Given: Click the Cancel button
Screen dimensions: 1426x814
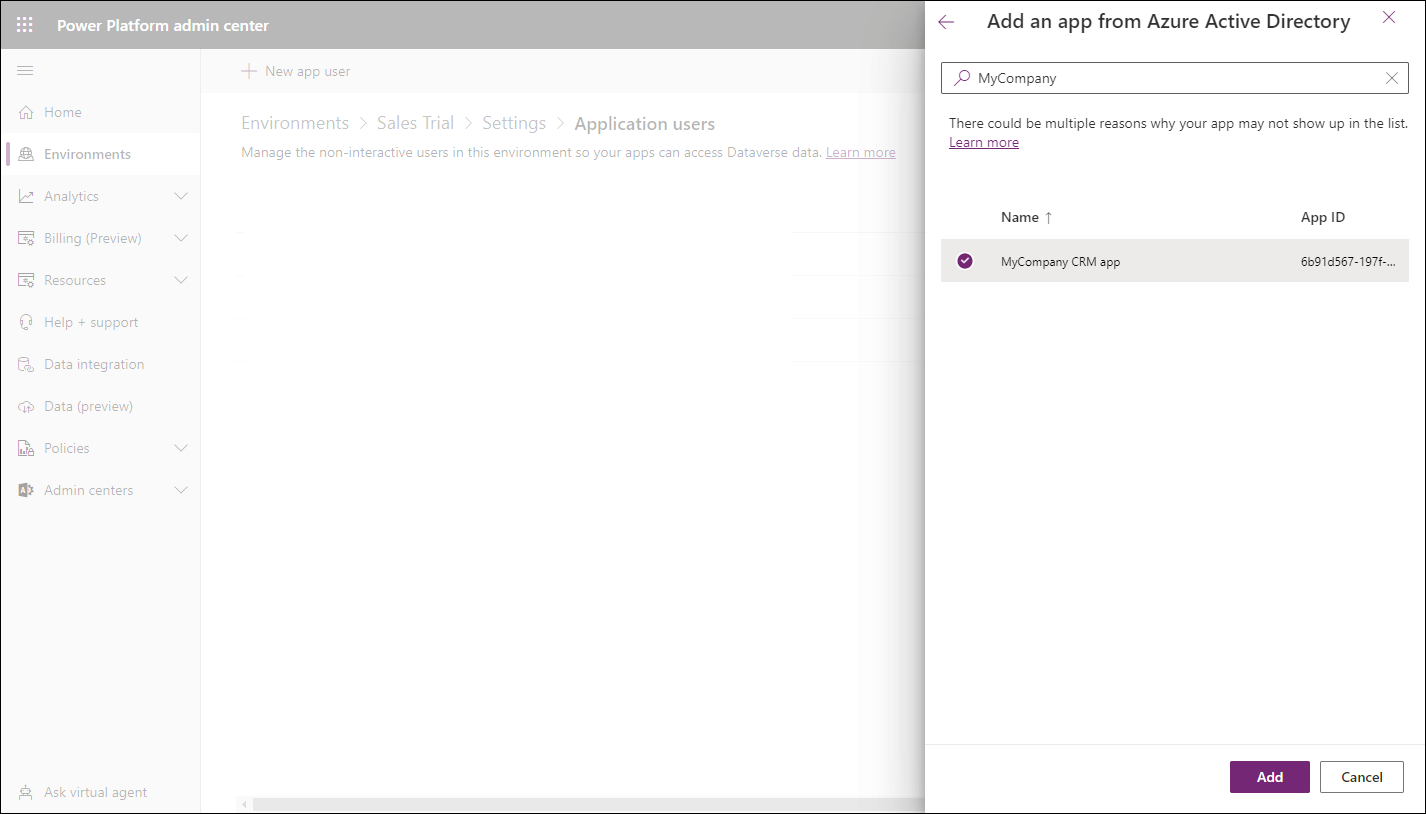Looking at the screenshot, I should tap(1362, 777).
